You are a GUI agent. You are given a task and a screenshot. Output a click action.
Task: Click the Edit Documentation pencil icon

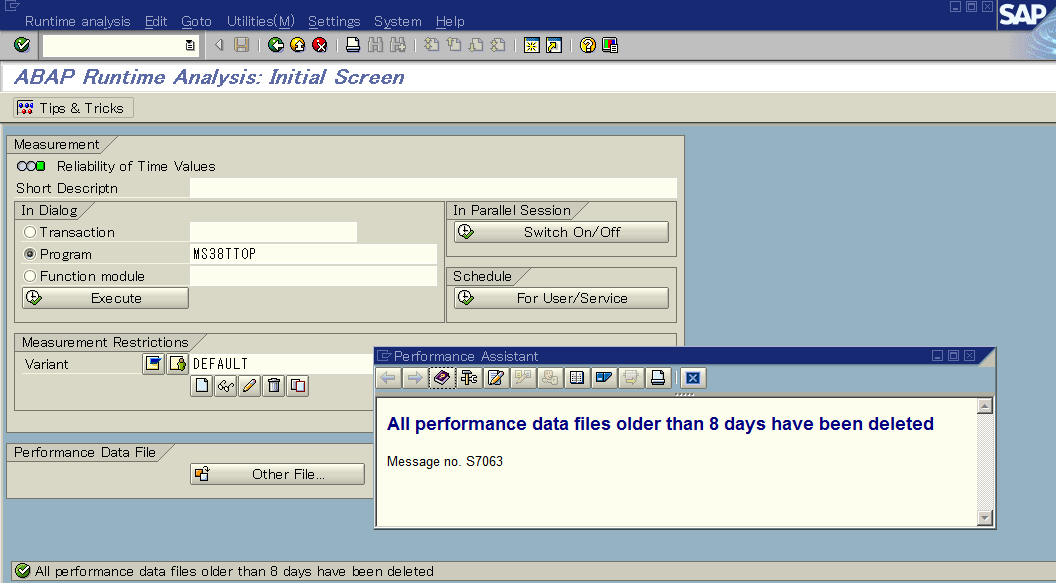coord(496,378)
